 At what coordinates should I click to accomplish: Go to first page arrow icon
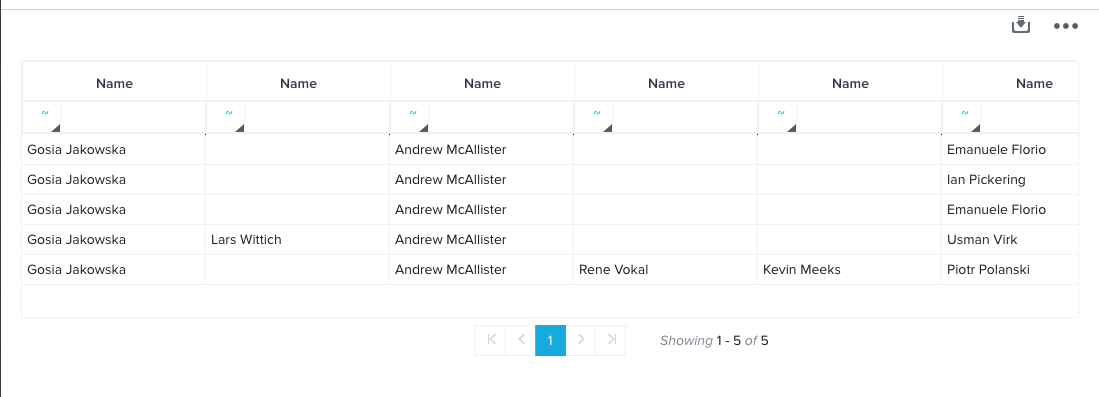coord(491,340)
